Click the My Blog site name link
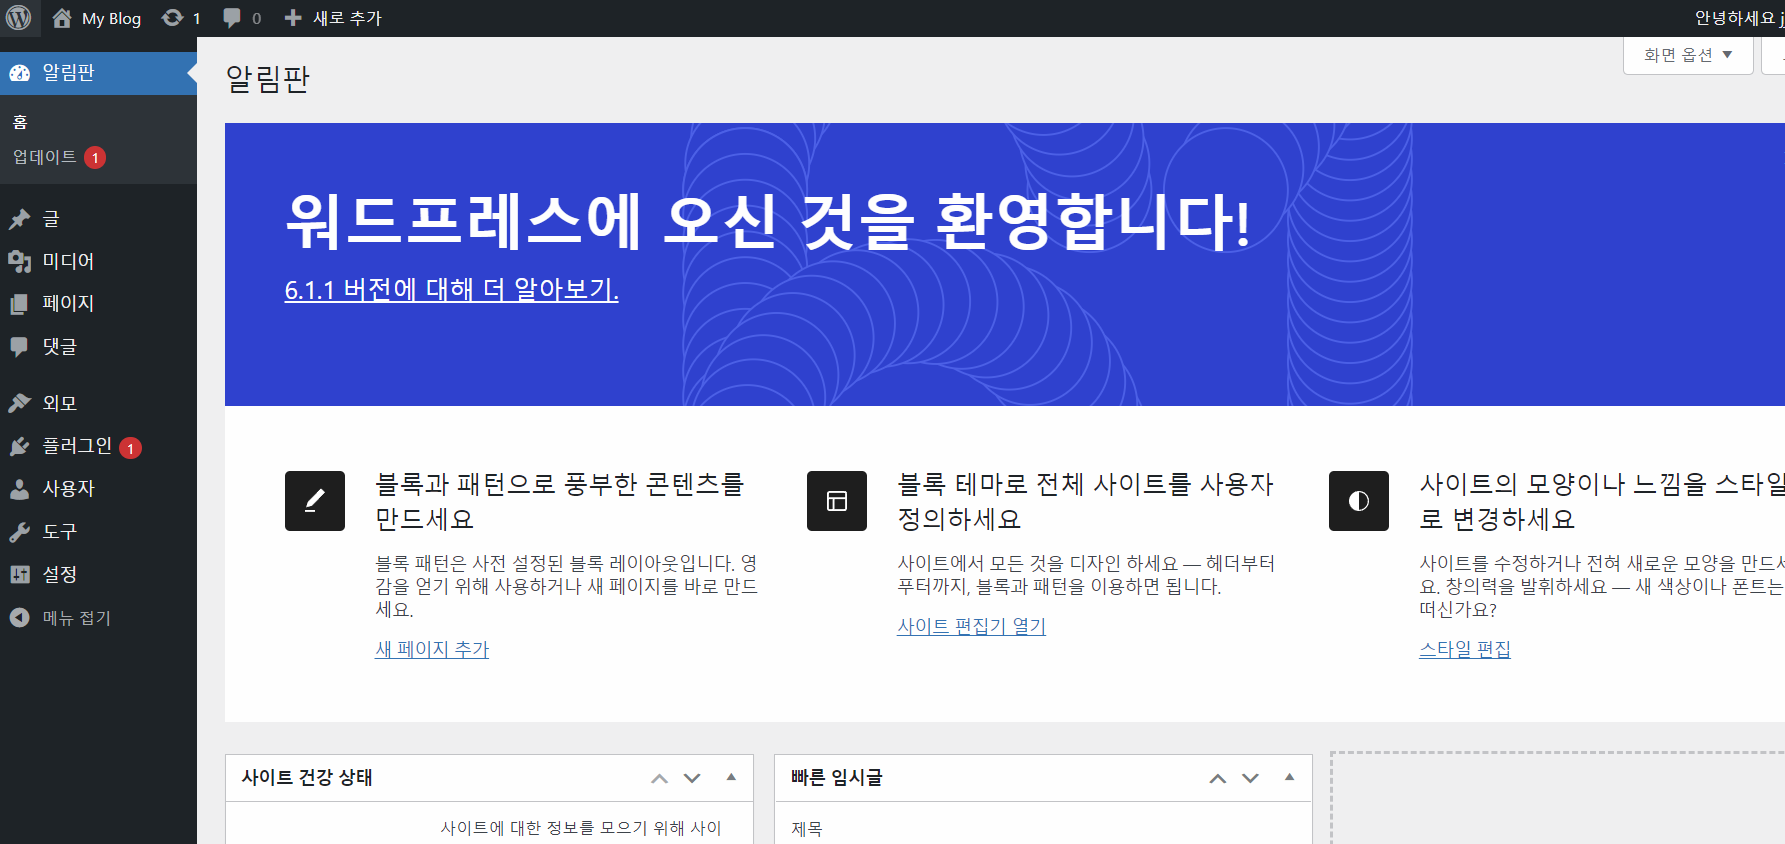This screenshot has height=844, width=1785. click(x=111, y=18)
